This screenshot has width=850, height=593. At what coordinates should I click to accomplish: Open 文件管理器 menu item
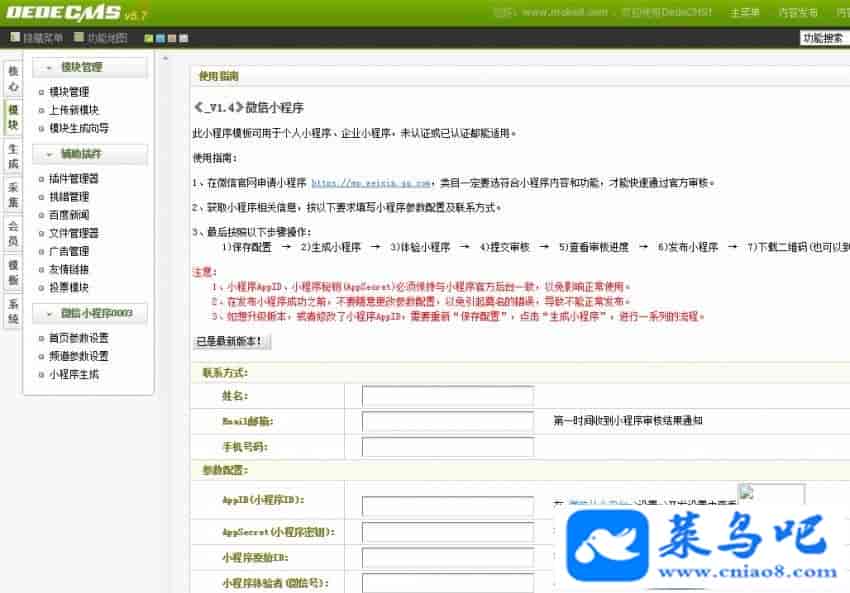74,233
